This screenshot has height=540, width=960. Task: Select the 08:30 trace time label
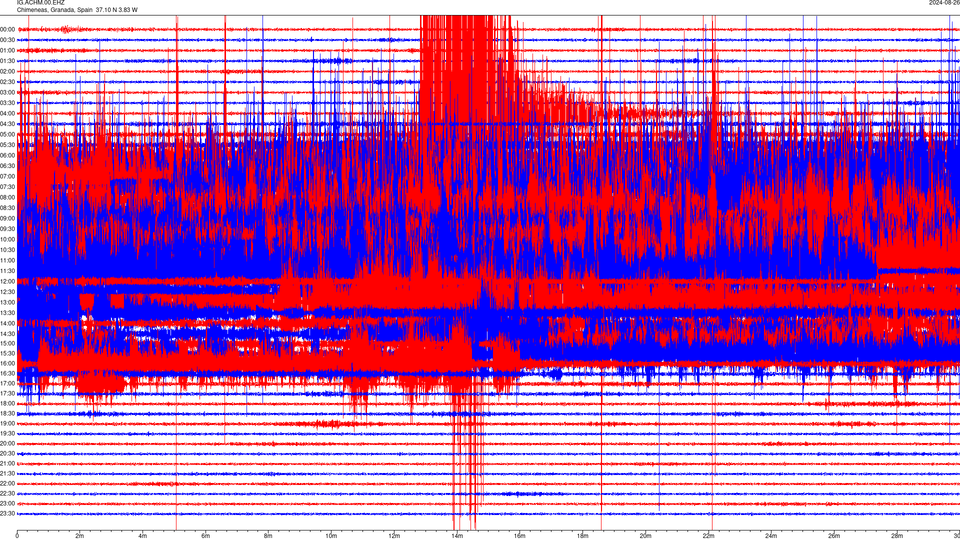click(x=7, y=208)
